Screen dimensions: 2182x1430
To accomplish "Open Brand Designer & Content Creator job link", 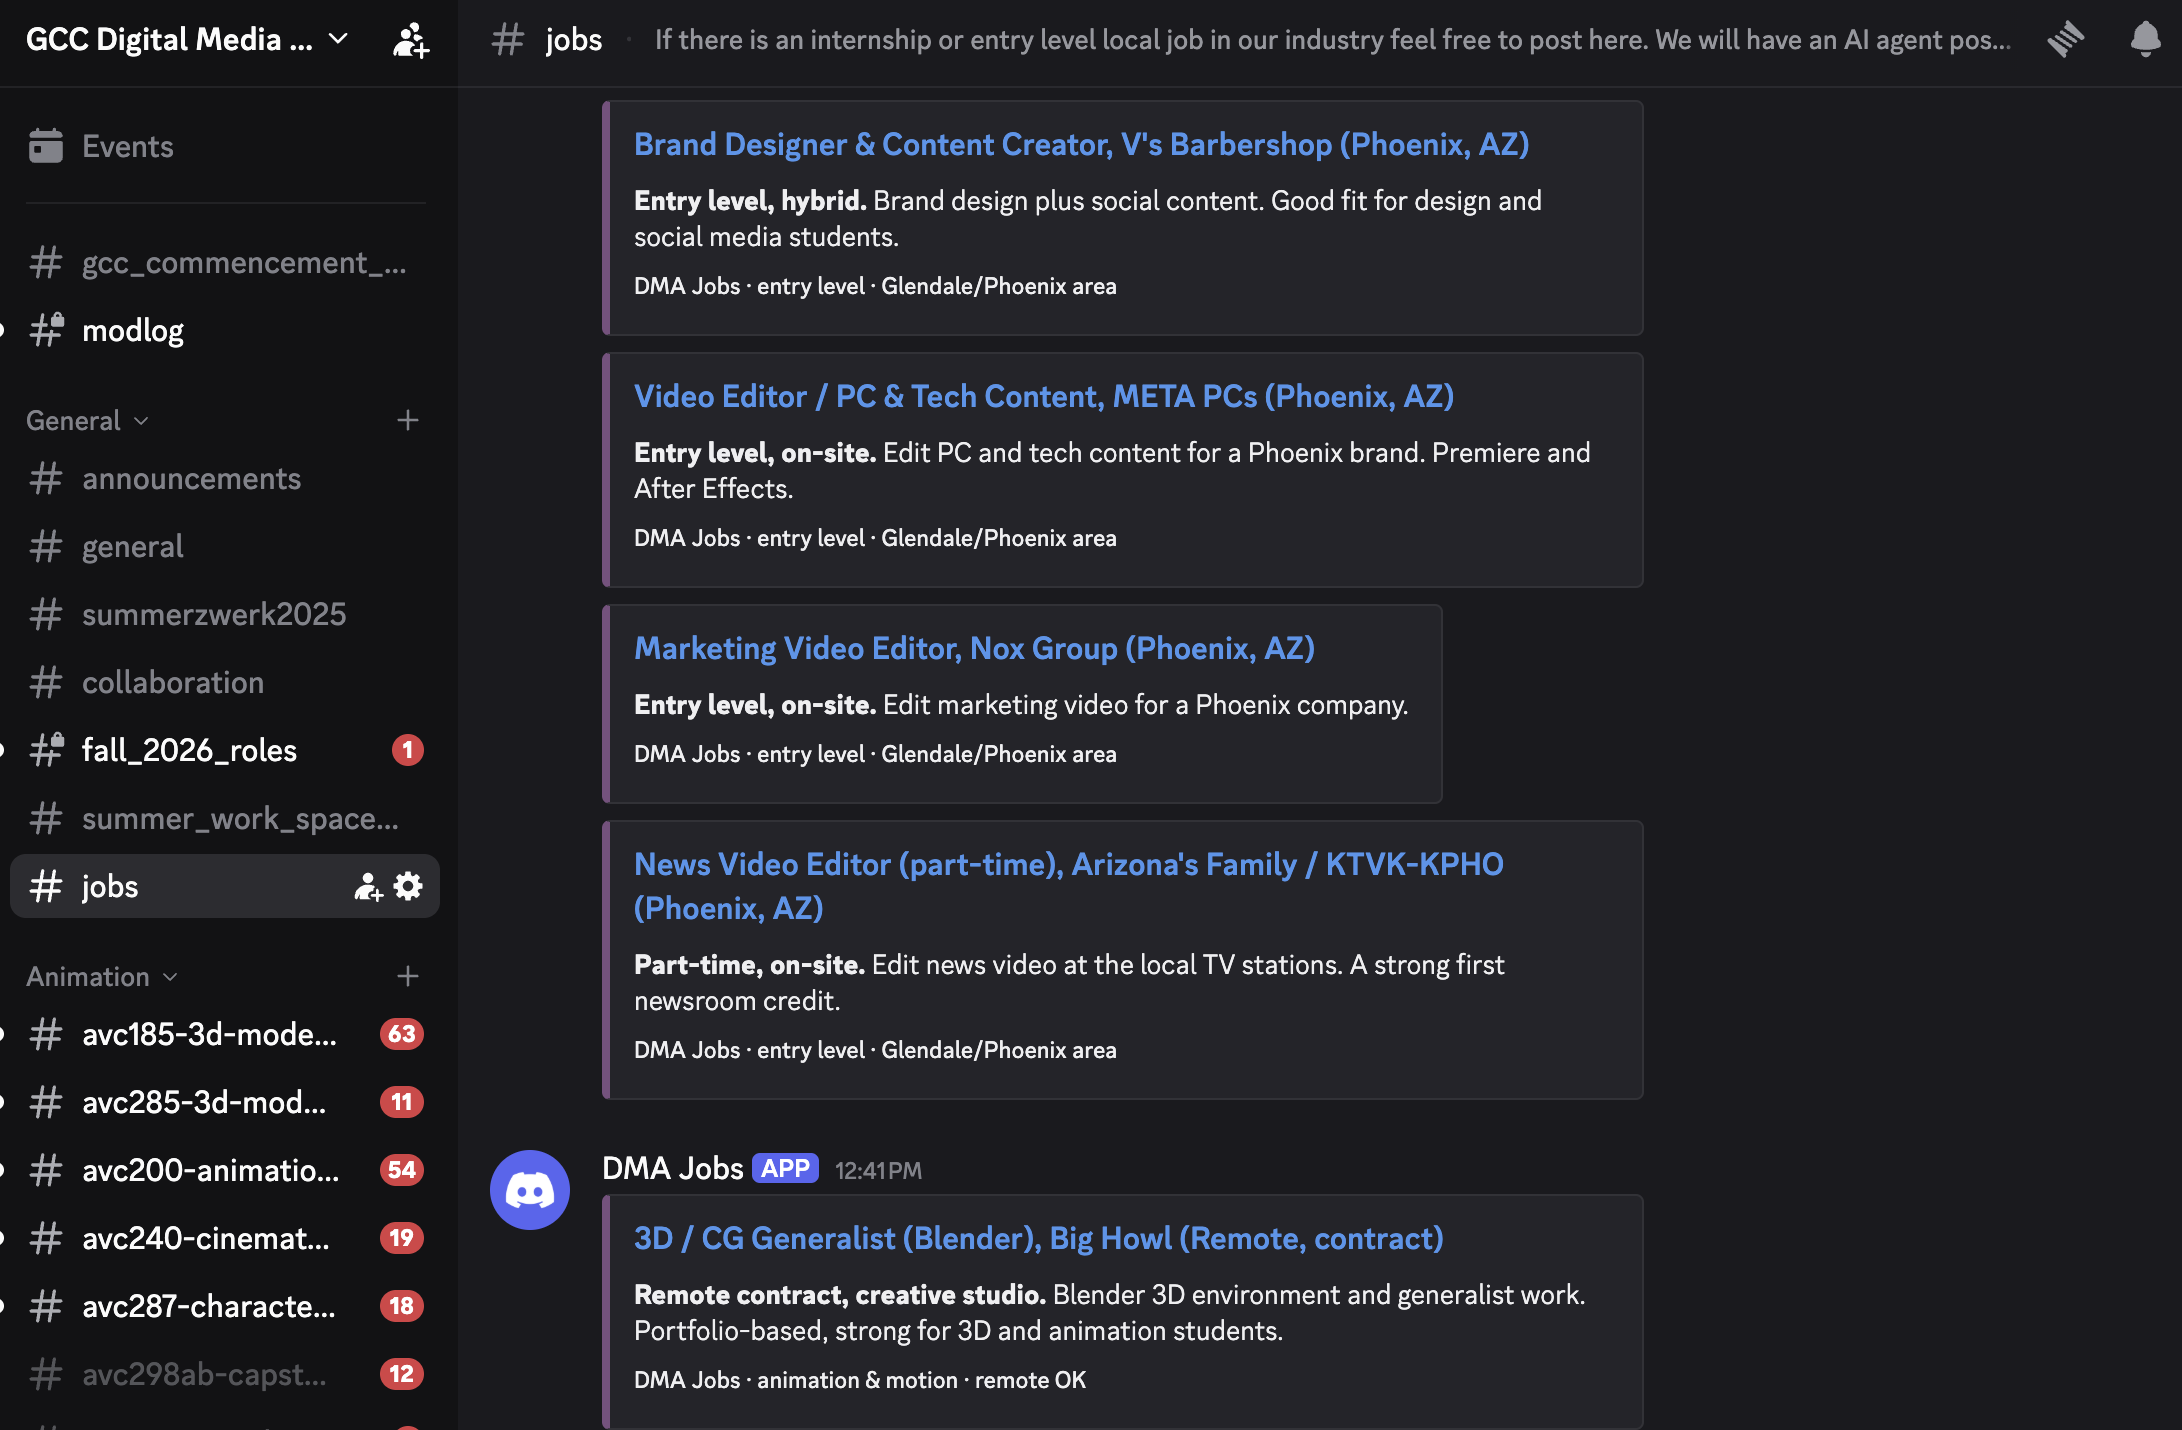I will pos(1081,144).
